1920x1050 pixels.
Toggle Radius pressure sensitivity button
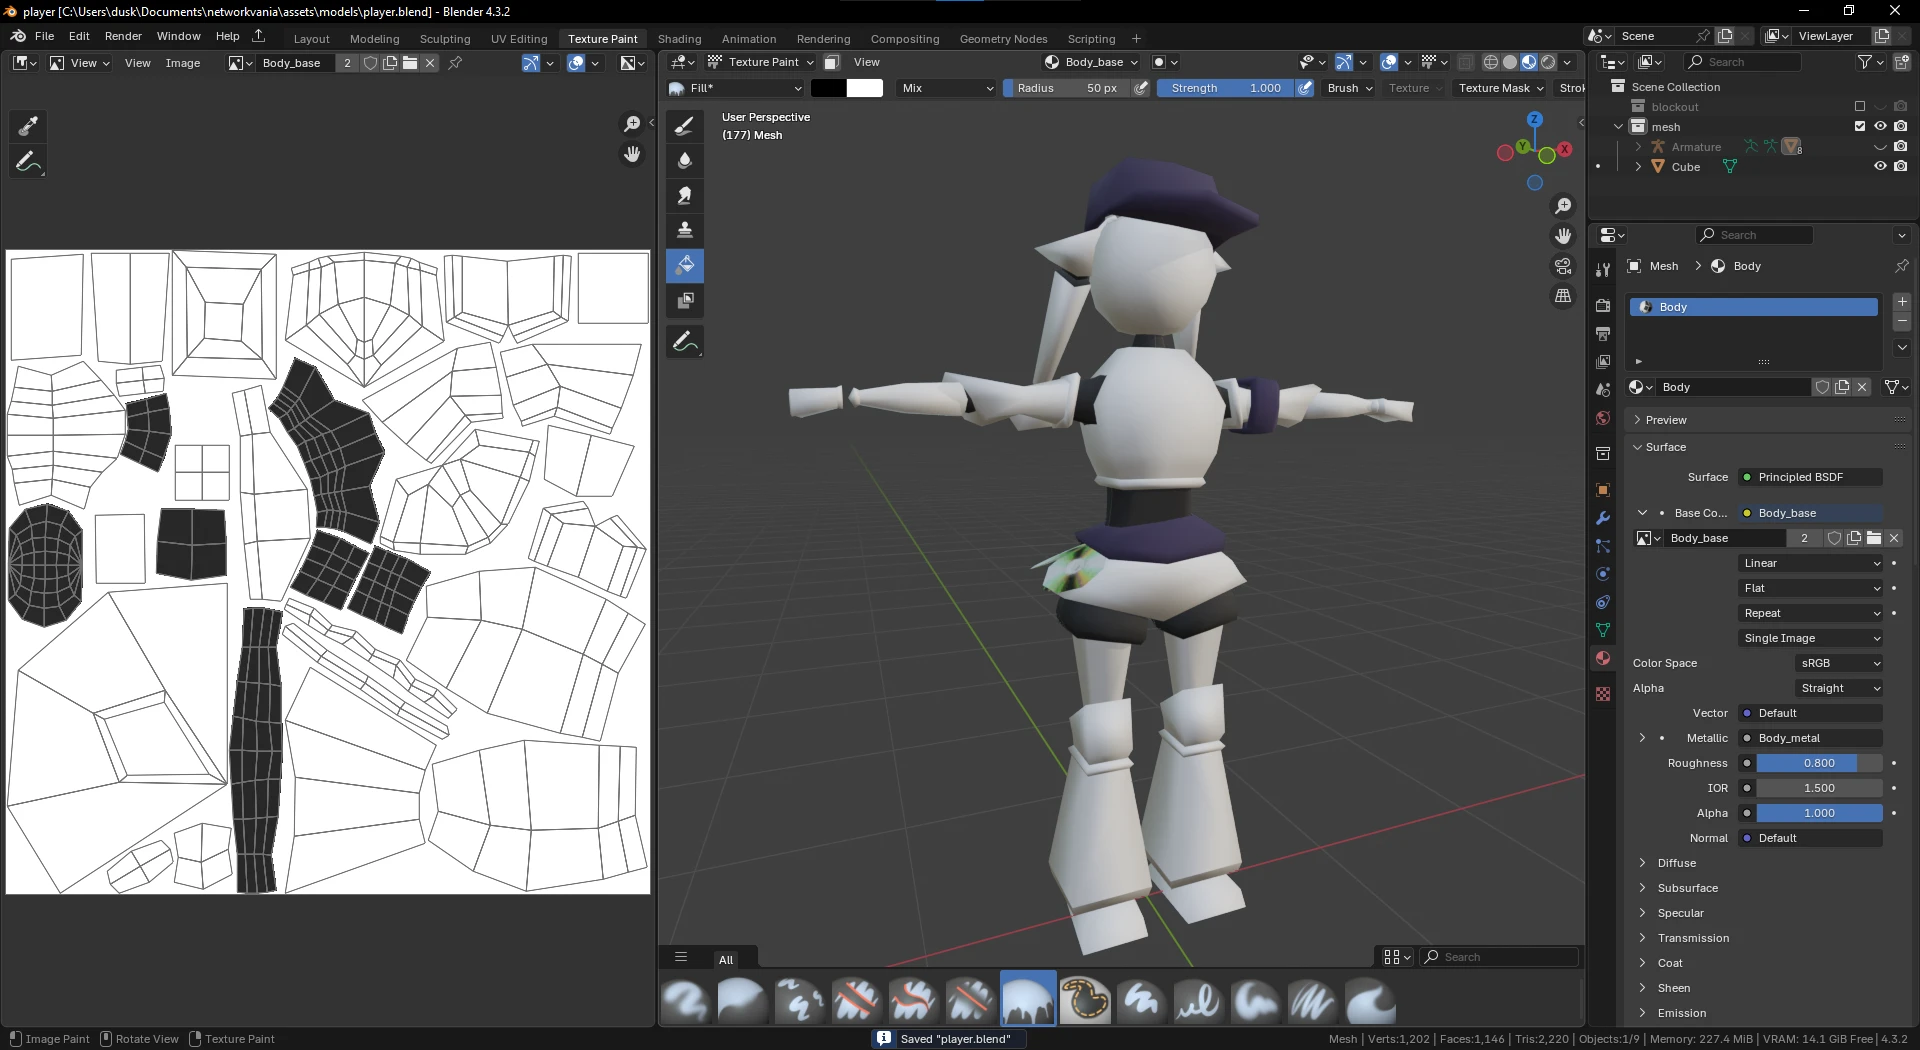click(1141, 88)
